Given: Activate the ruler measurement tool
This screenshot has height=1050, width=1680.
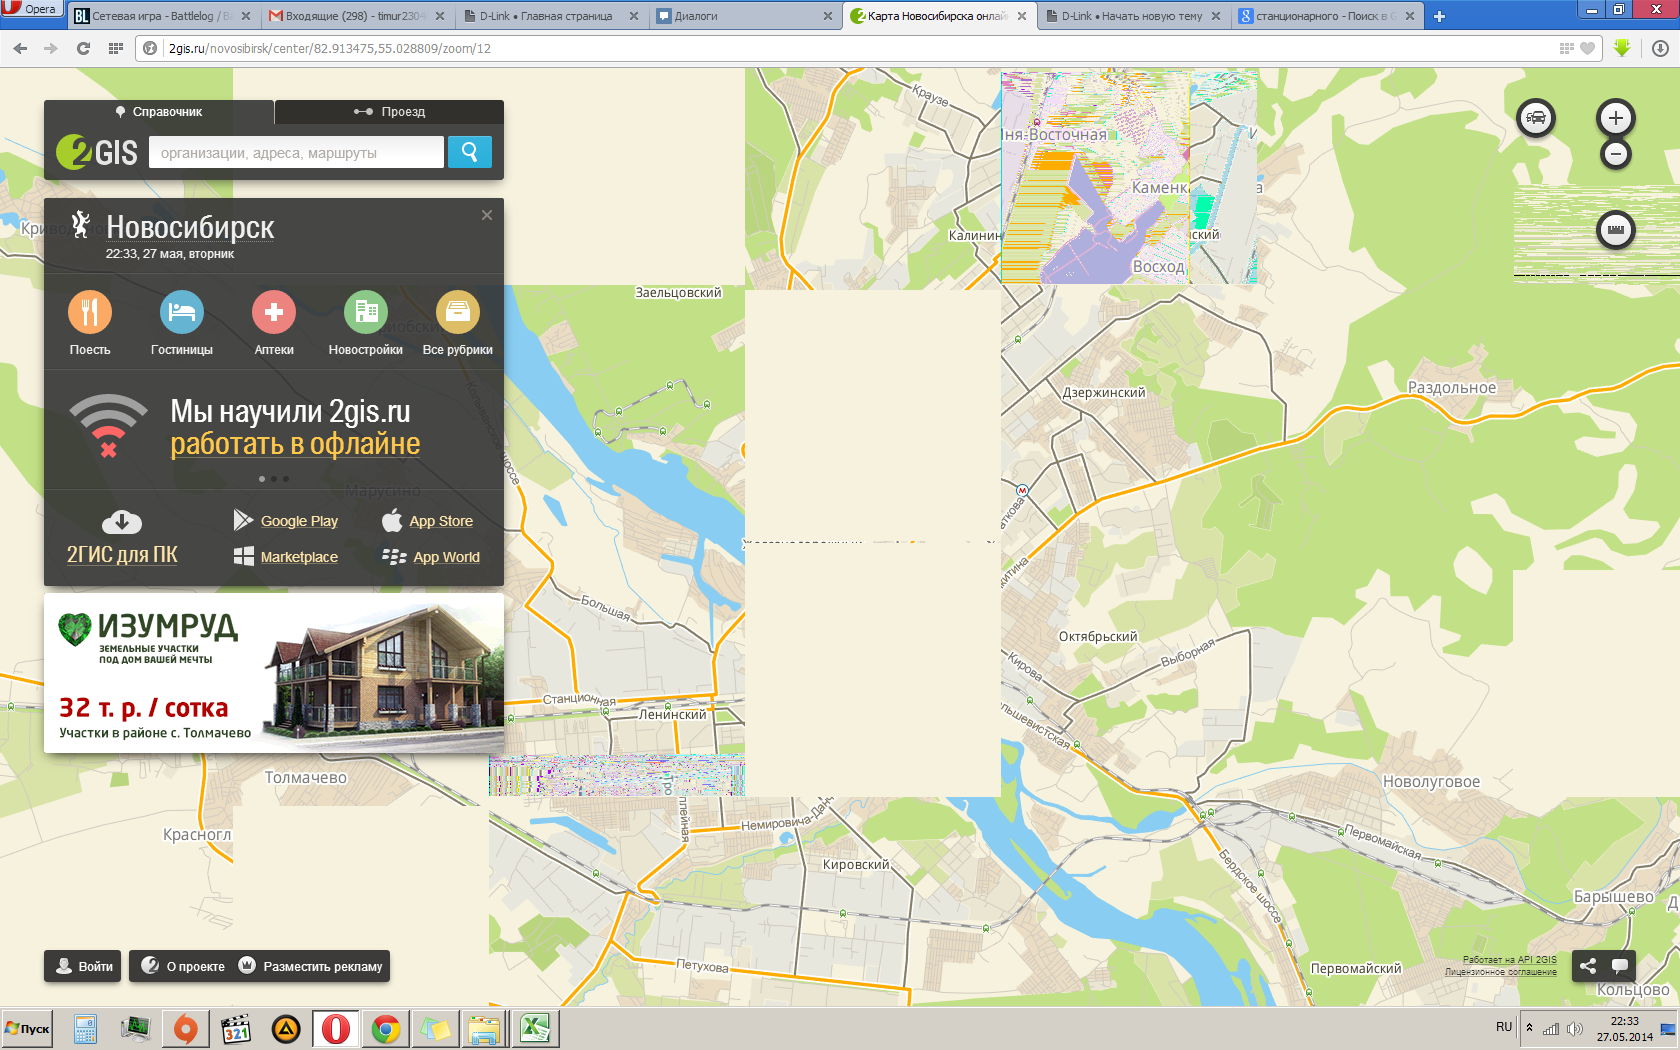Looking at the screenshot, I should pyautogui.click(x=1615, y=230).
